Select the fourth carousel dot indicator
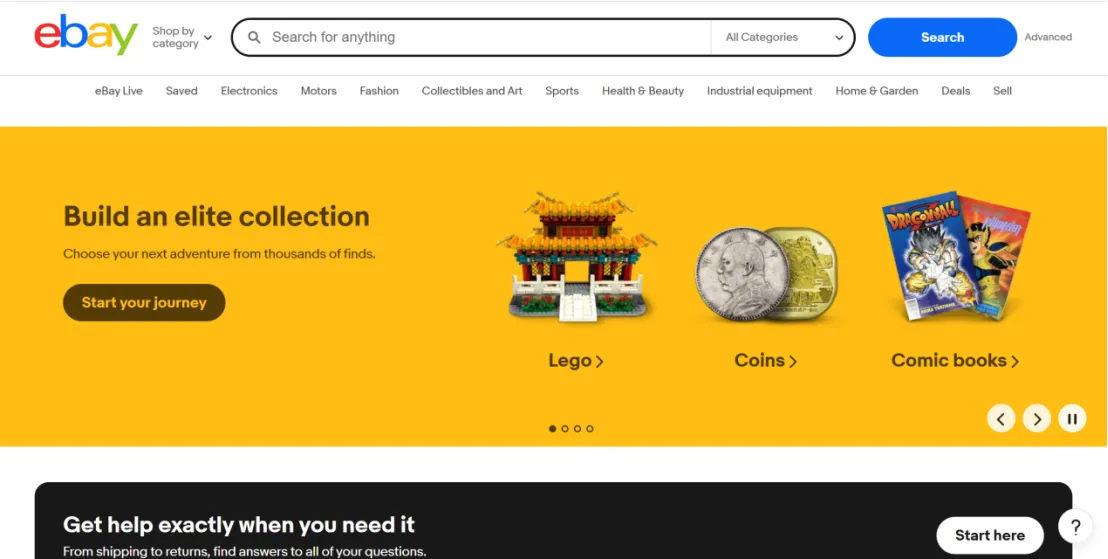This screenshot has height=559, width=1108. [590, 428]
